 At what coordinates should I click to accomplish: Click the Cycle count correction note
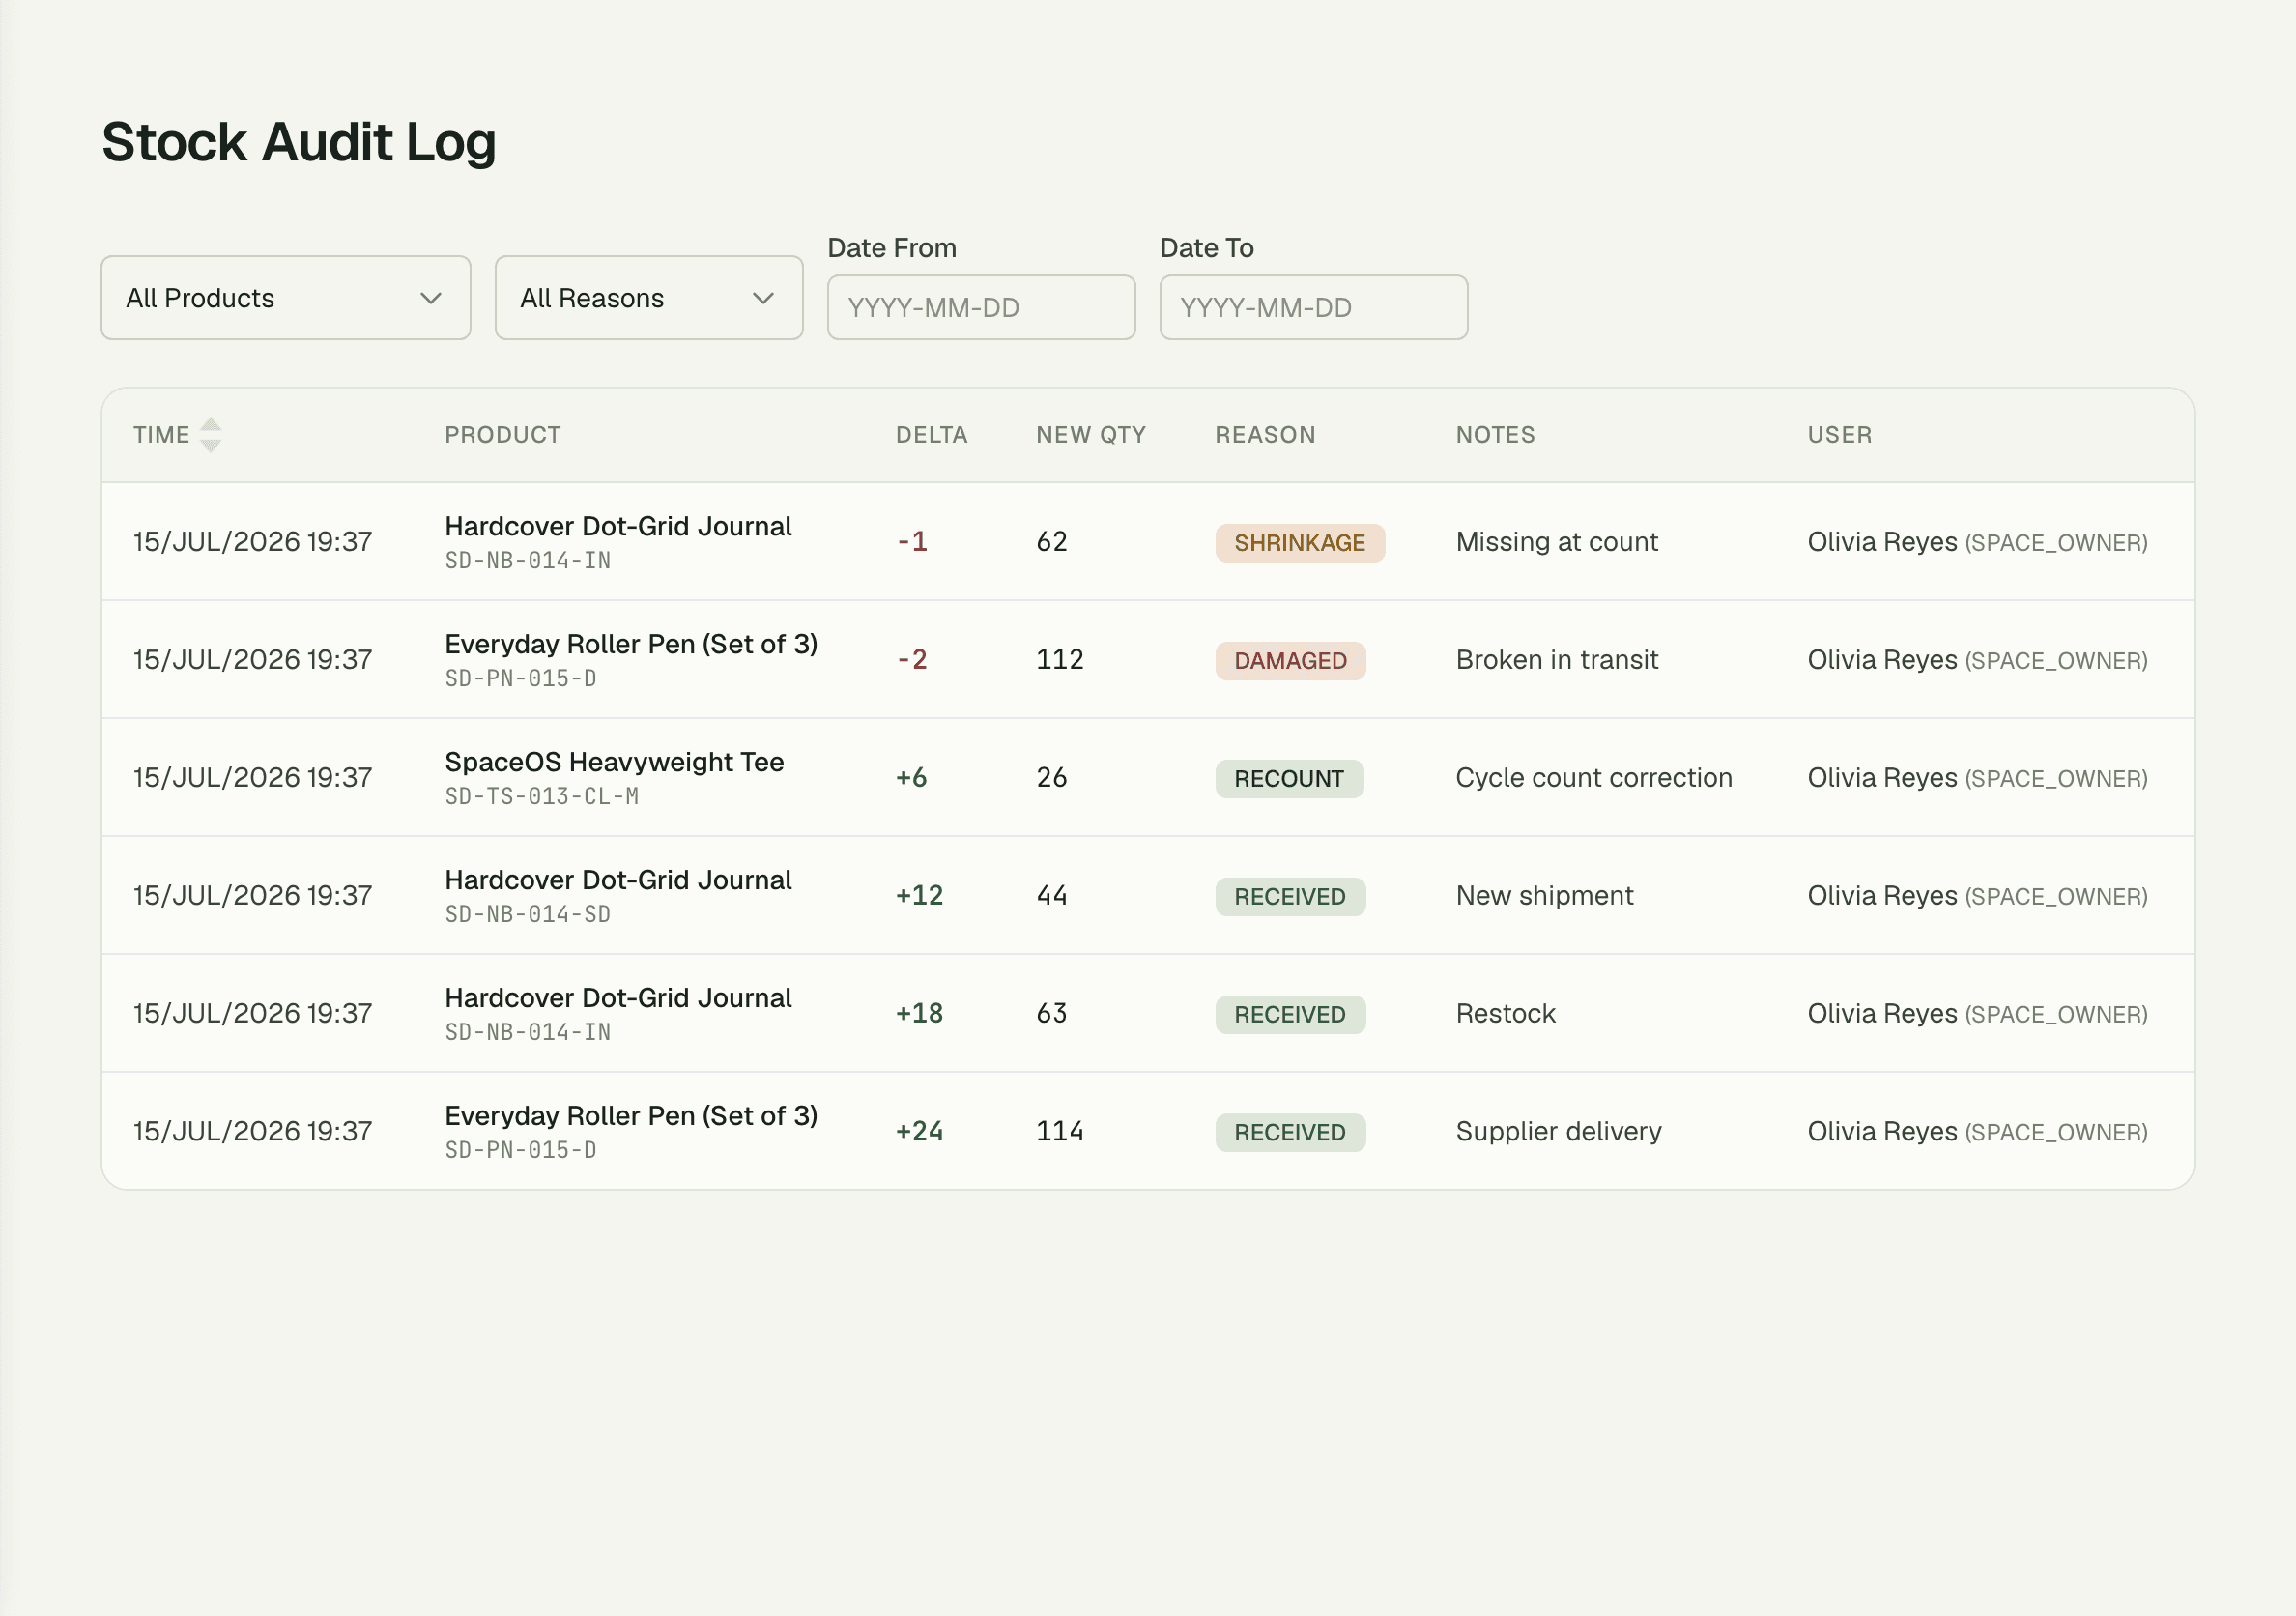click(x=1593, y=778)
